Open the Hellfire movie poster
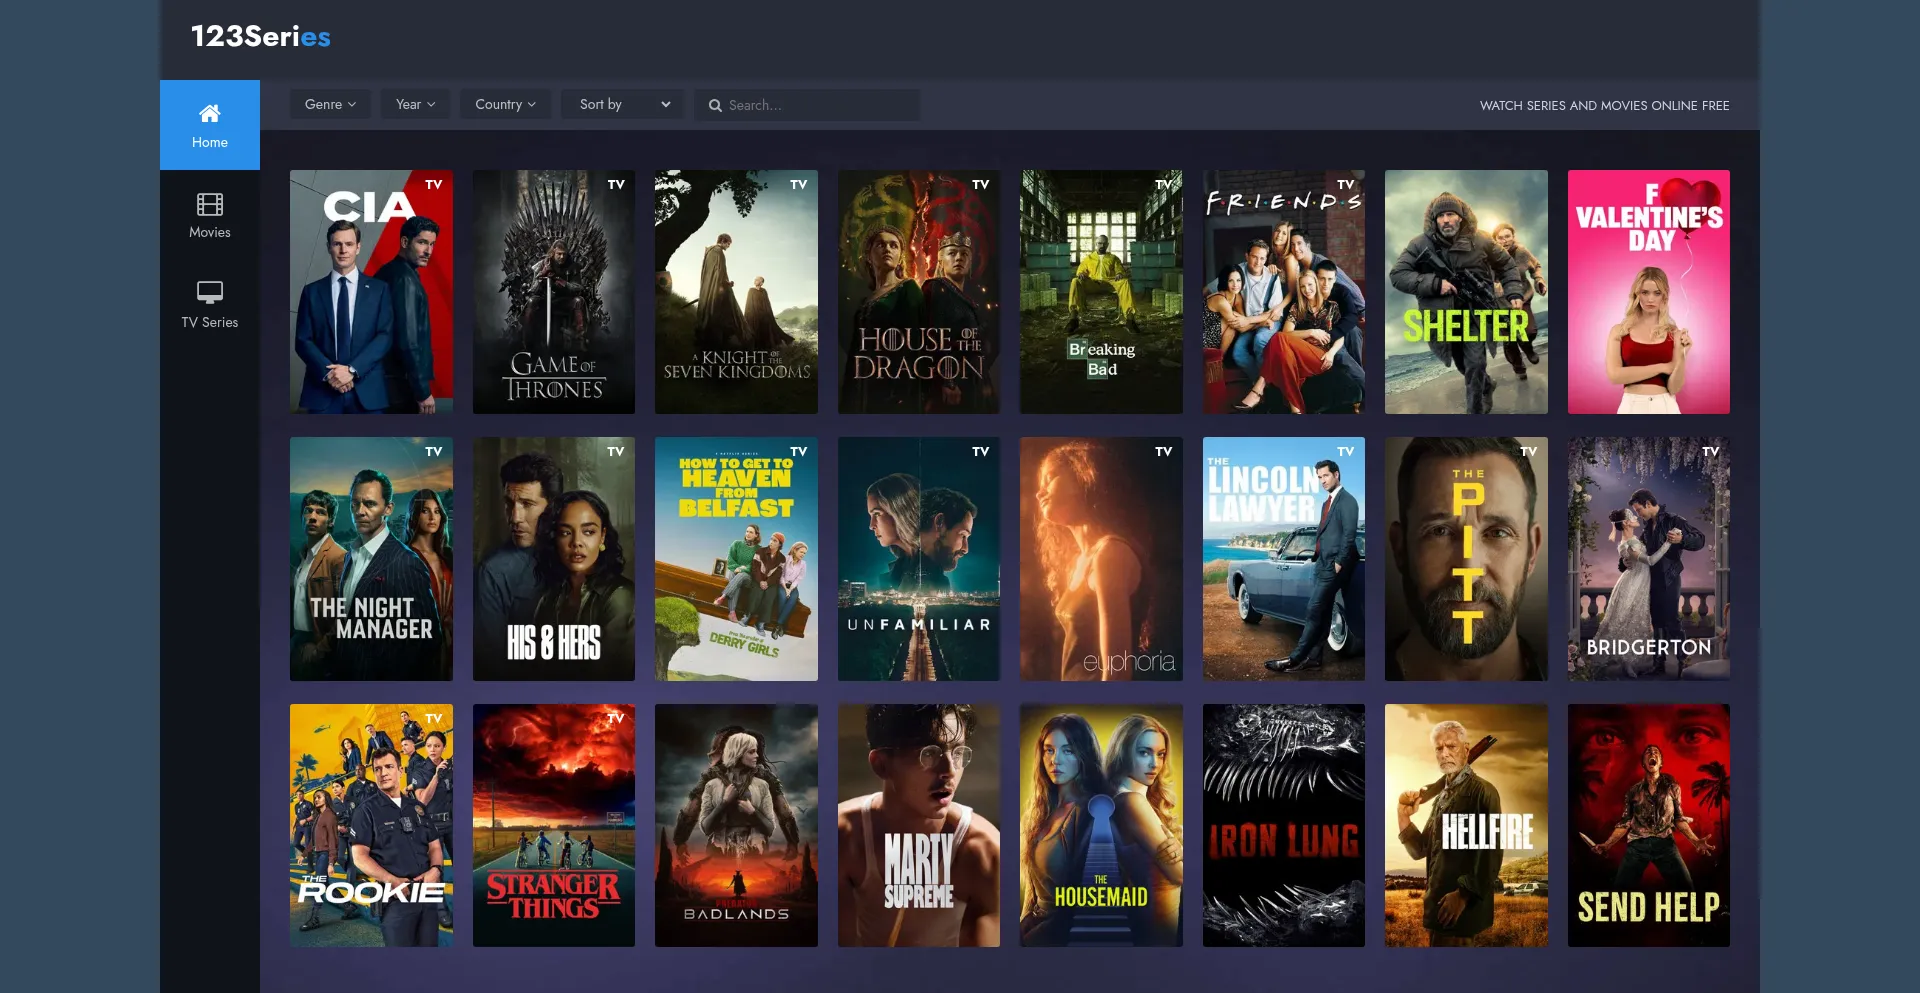Image resolution: width=1920 pixels, height=993 pixels. 1466,826
